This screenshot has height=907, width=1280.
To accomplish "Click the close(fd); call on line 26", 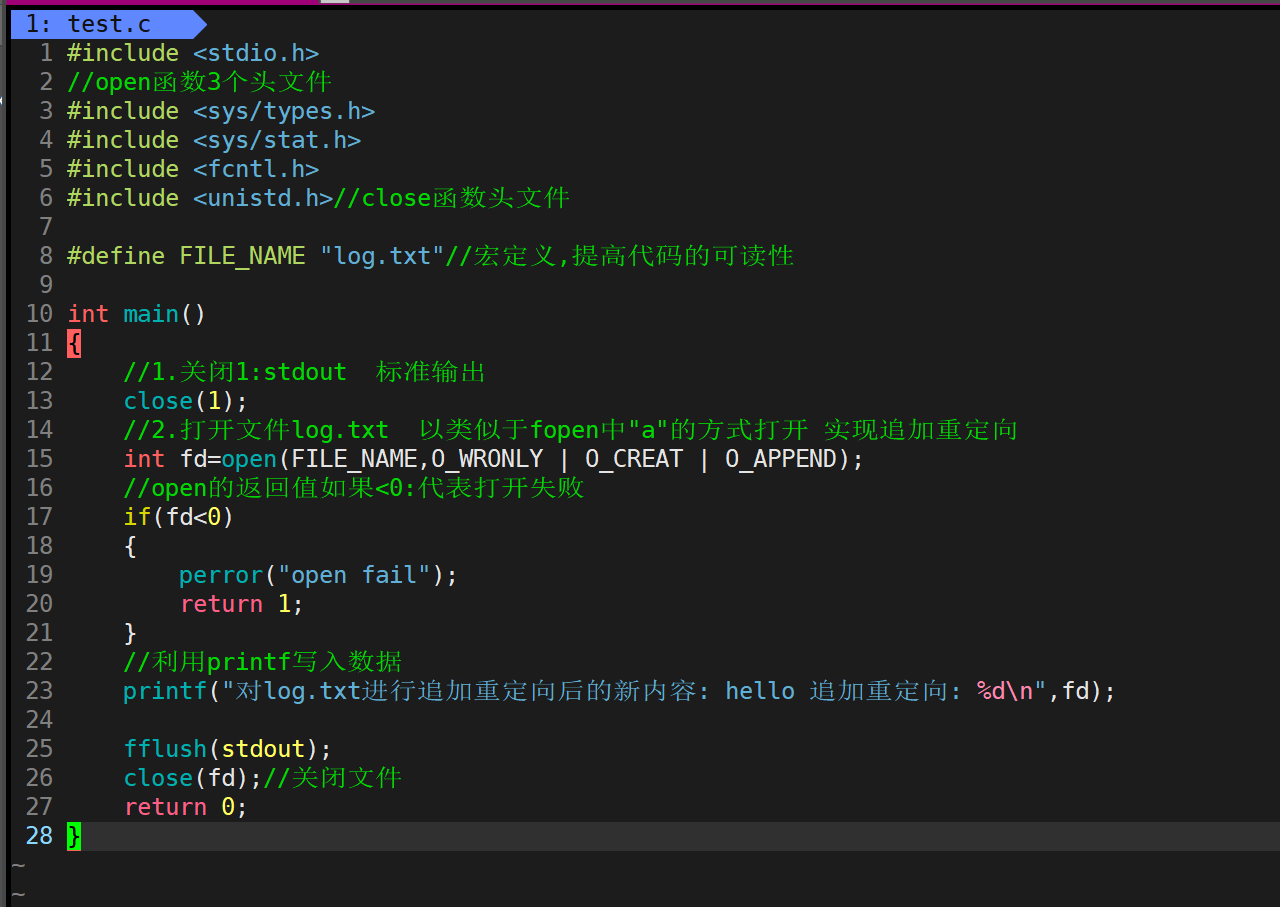I will point(192,778).
